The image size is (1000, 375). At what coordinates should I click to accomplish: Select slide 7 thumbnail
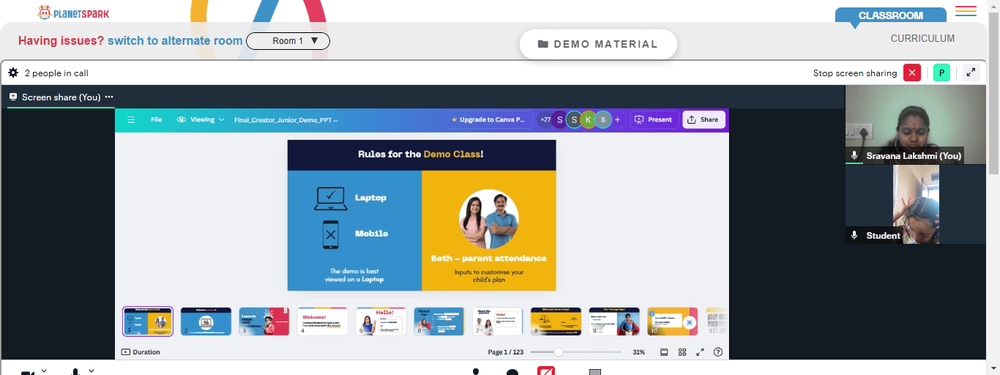pos(497,321)
